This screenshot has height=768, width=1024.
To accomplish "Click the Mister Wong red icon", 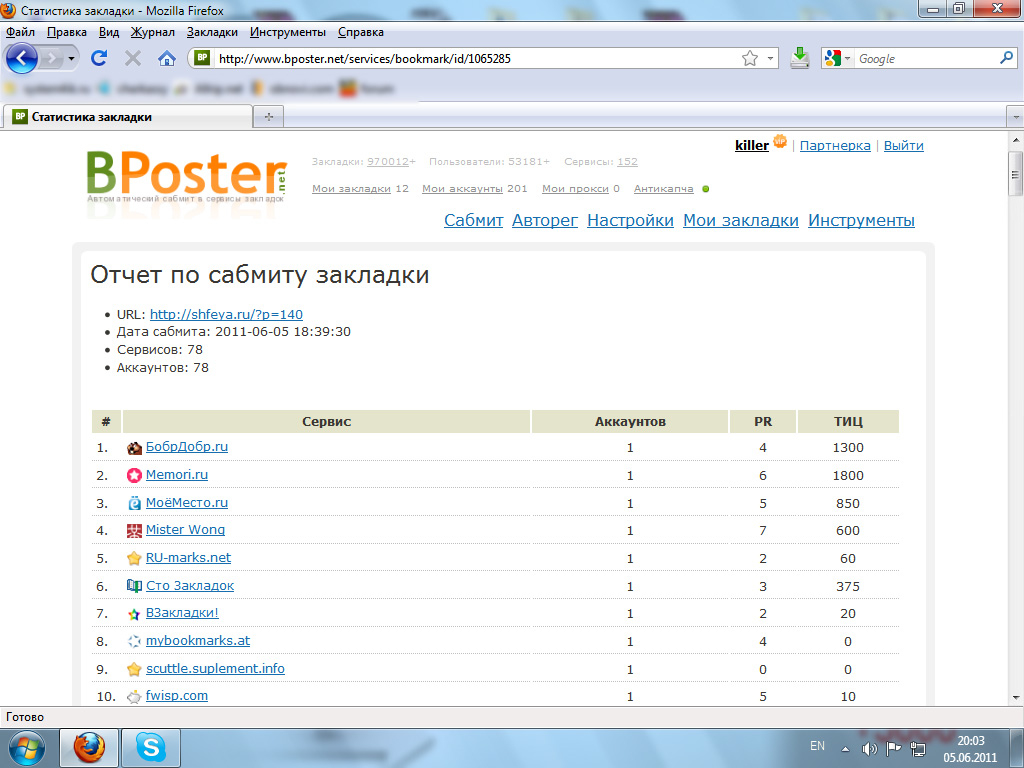I will [134, 531].
